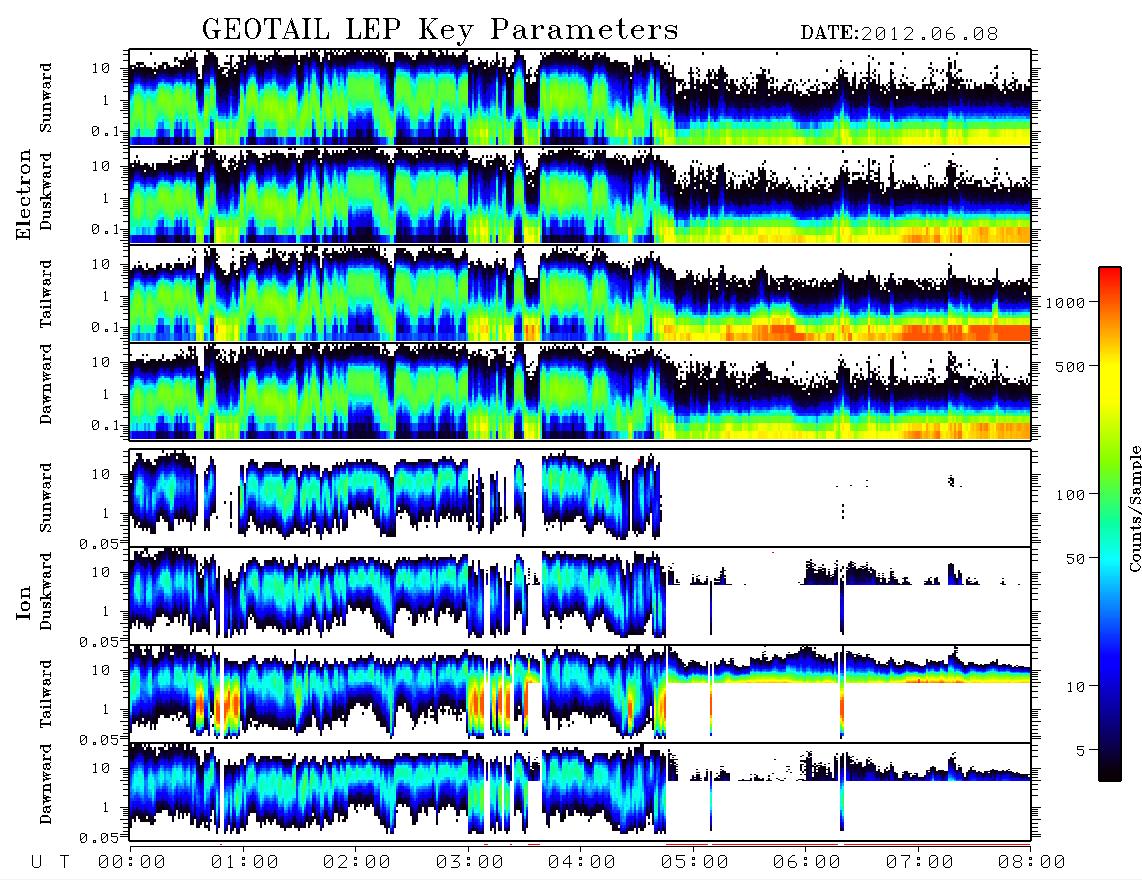The height and width of the screenshot is (880, 1142).
Task: Select the UT time axis label
Action: [x=50, y=862]
